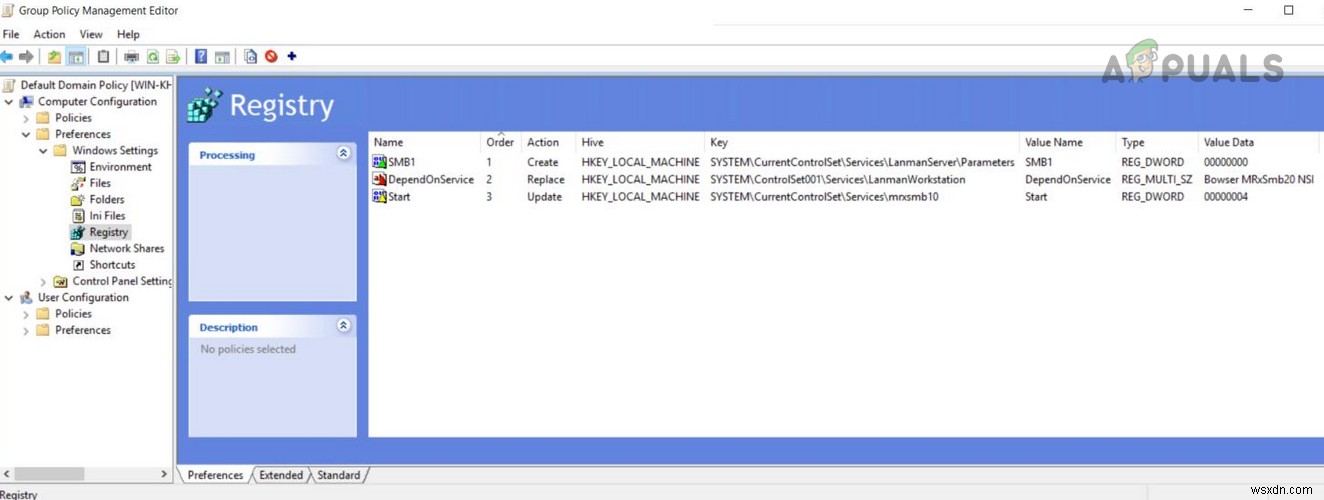Click the Environment node icon
1324x500 pixels.
click(x=78, y=167)
